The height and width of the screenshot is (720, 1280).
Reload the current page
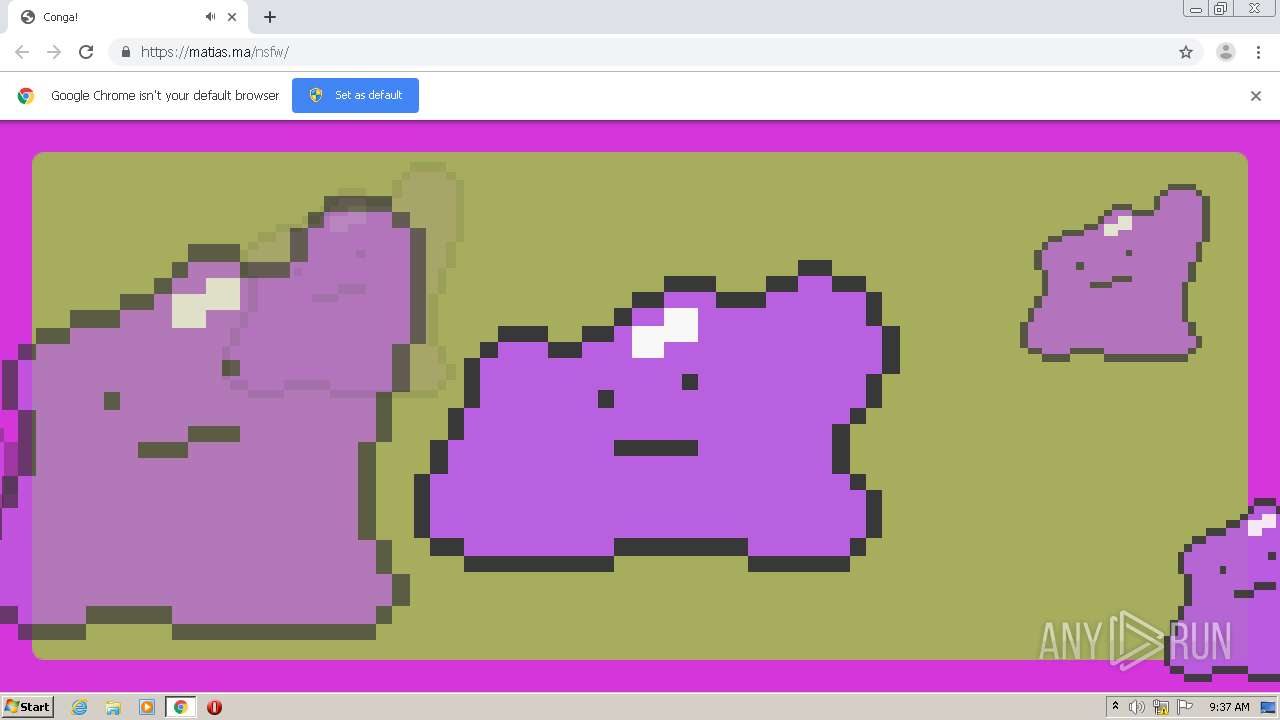(x=86, y=52)
